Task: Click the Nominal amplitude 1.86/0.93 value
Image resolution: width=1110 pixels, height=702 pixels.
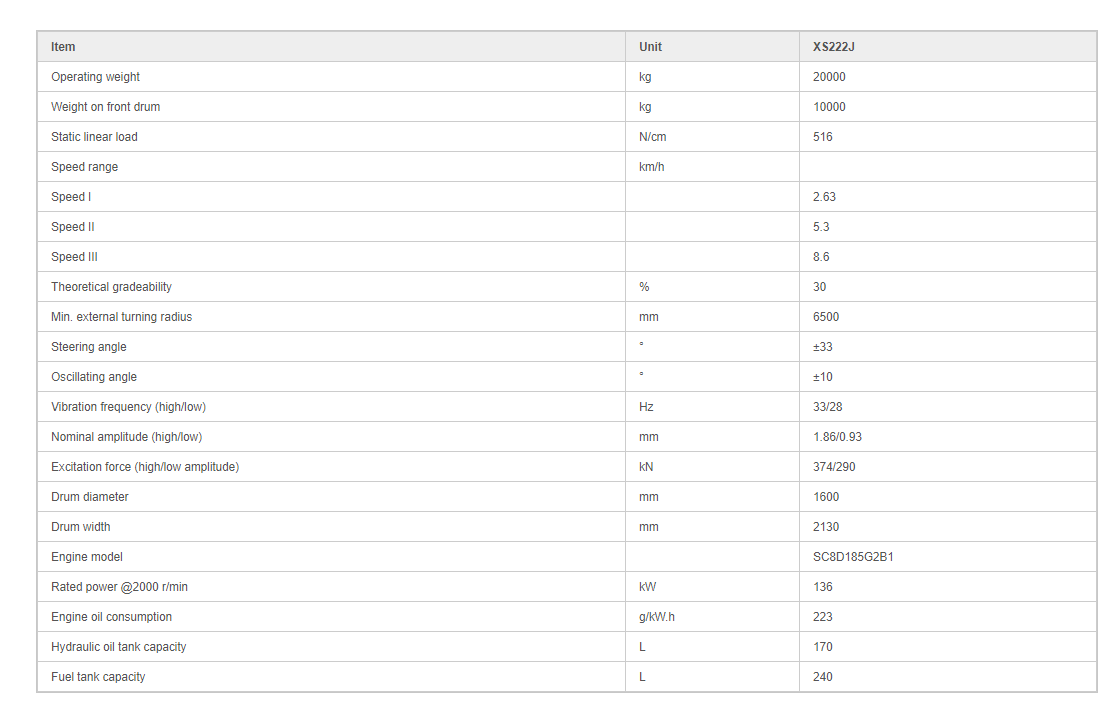Action: click(x=838, y=437)
